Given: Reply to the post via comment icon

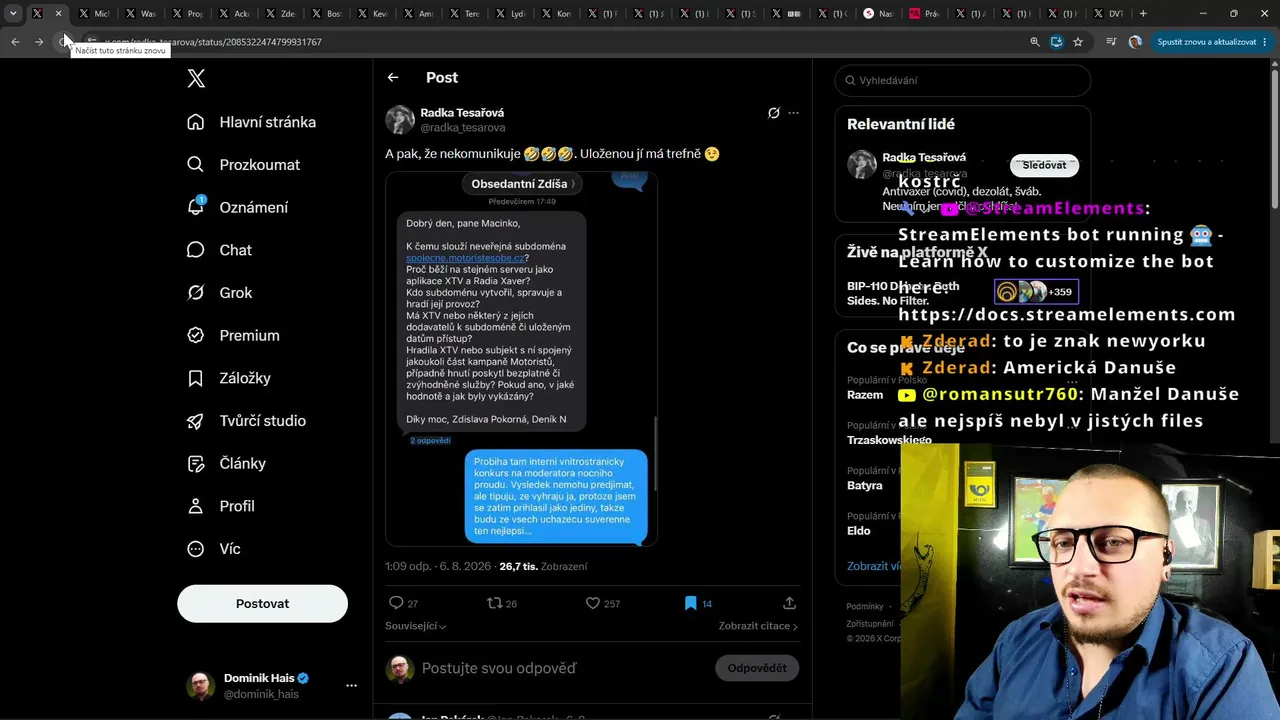Looking at the screenshot, I should point(396,603).
